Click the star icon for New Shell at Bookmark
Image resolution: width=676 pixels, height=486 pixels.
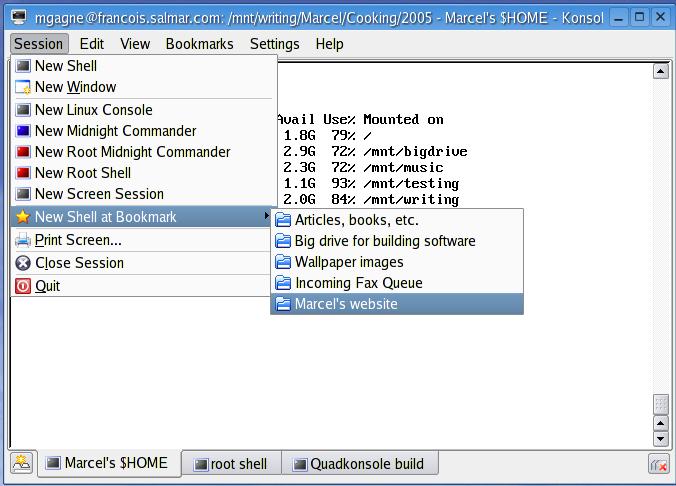pyautogui.click(x=23, y=217)
